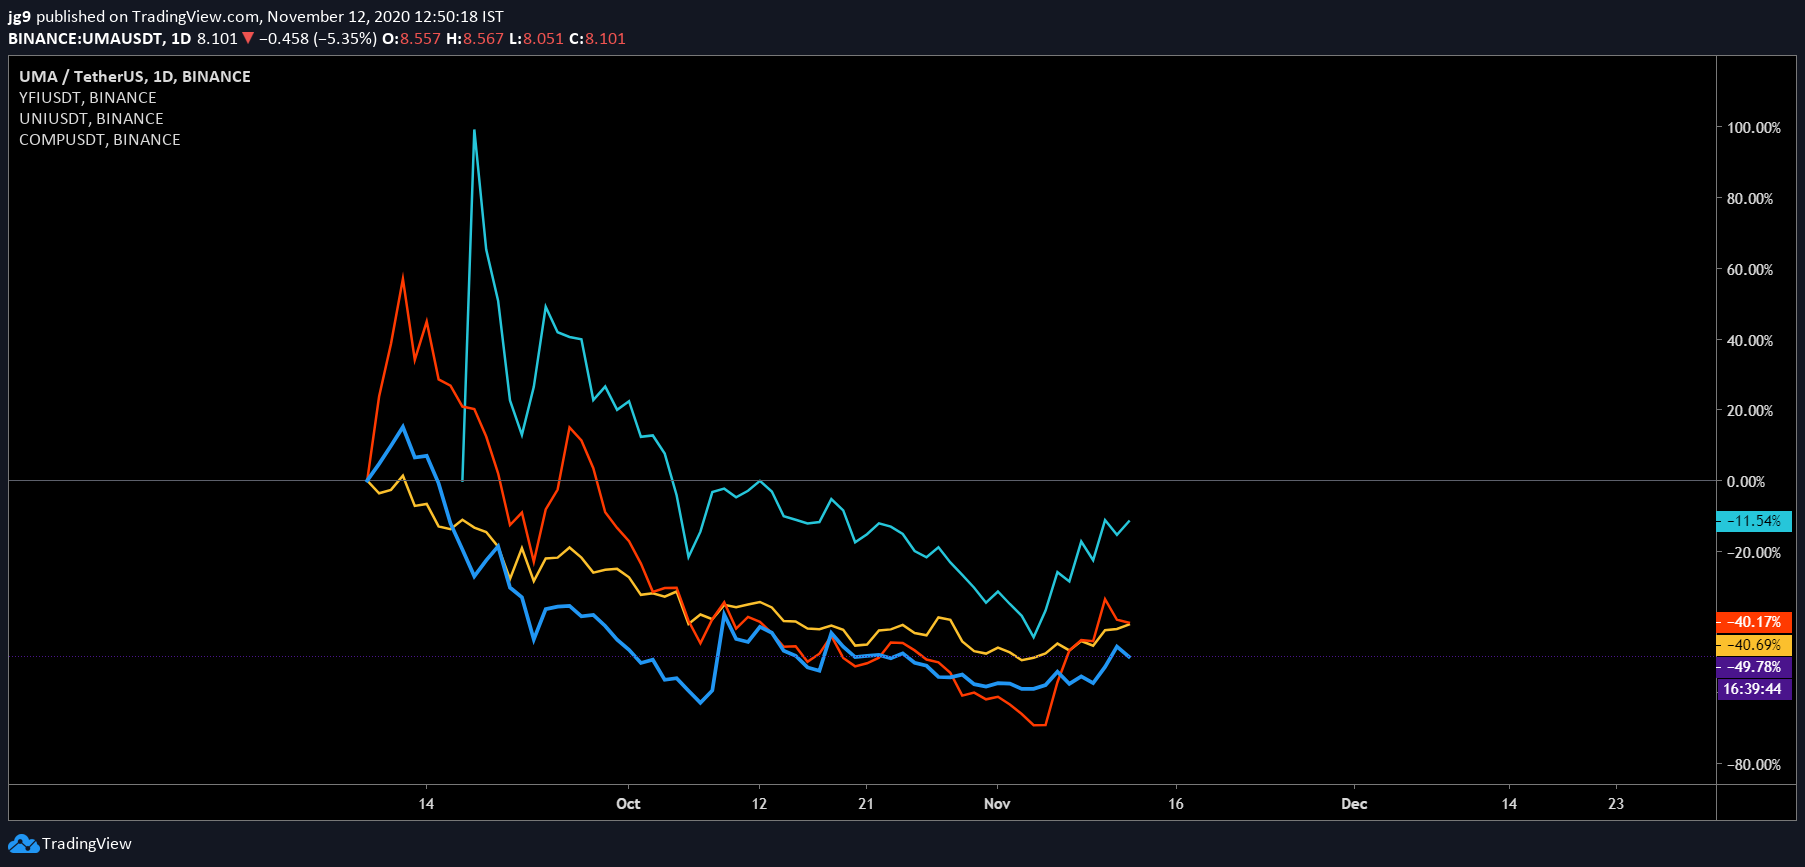Click the purple -49.78% price label
Viewport: 1805px width, 867px height.
point(1754,667)
